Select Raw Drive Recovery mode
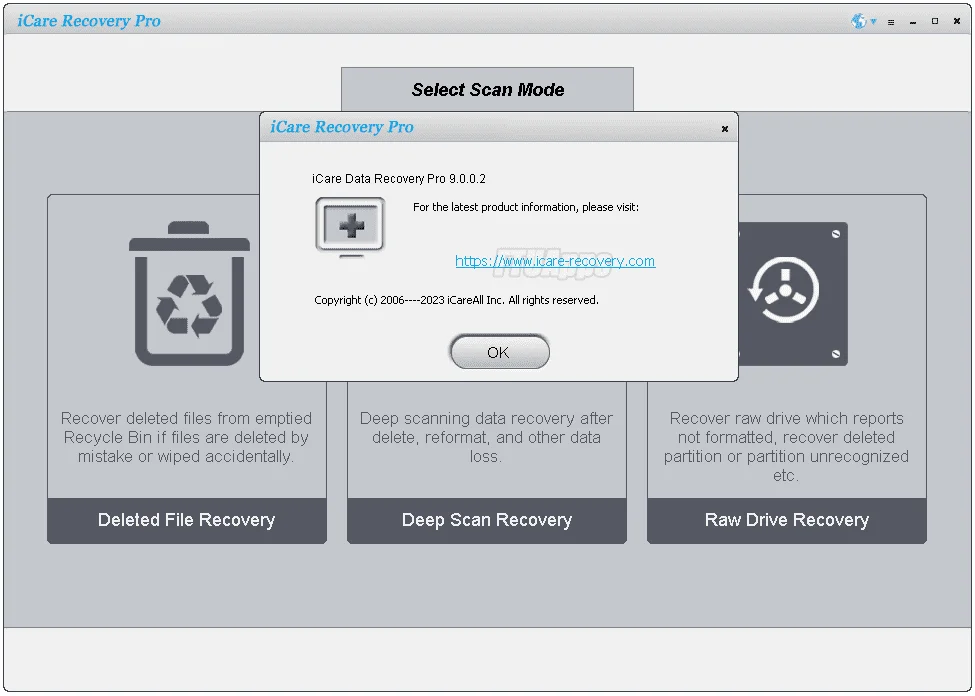 (x=787, y=520)
